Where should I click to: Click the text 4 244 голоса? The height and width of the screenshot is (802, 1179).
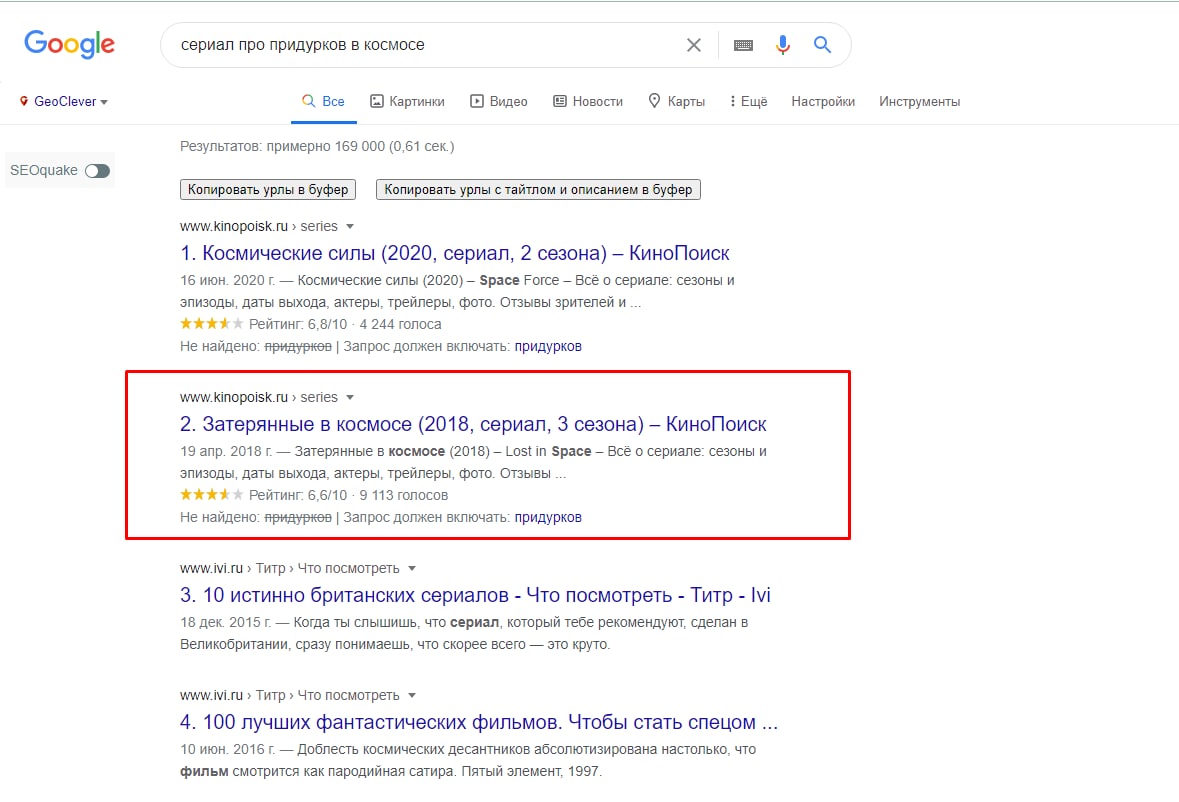coord(400,325)
